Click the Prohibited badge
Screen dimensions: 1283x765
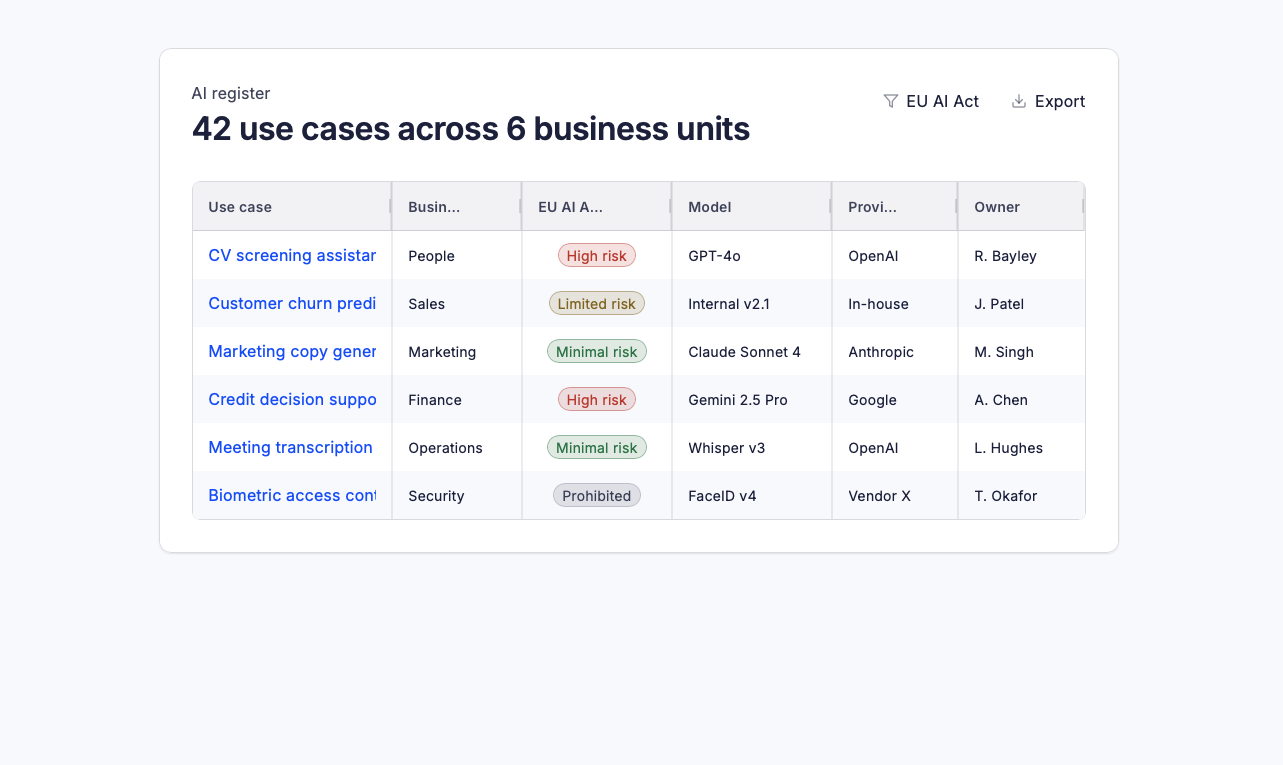click(x=597, y=496)
